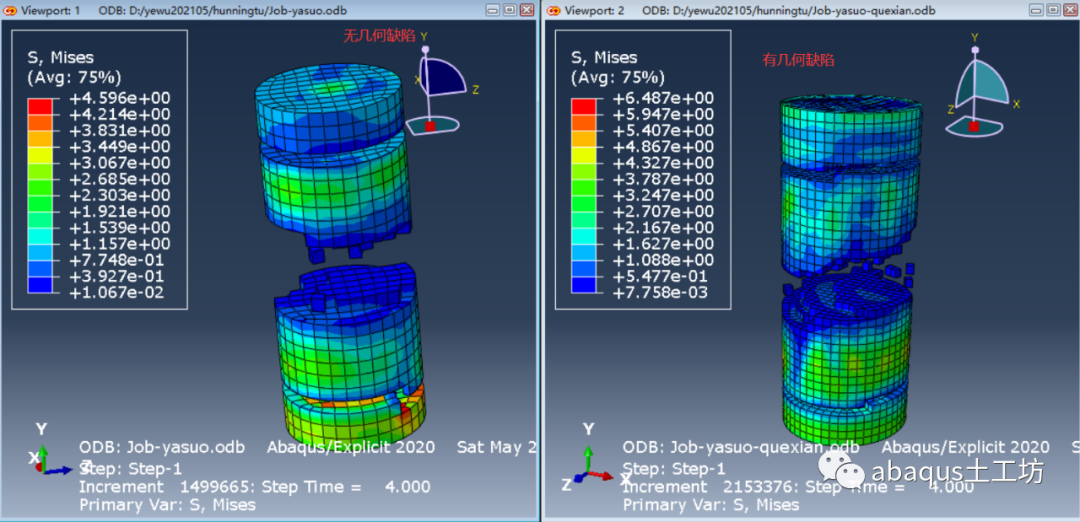Minimize Viewport 2

[1037, 10]
